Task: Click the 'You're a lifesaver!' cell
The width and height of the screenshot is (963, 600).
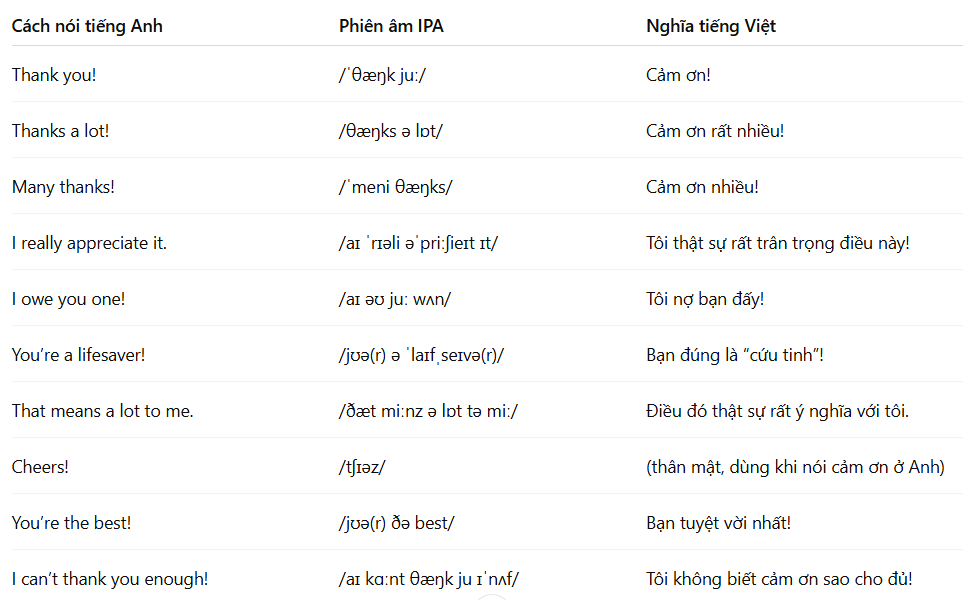Action: coord(79,355)
